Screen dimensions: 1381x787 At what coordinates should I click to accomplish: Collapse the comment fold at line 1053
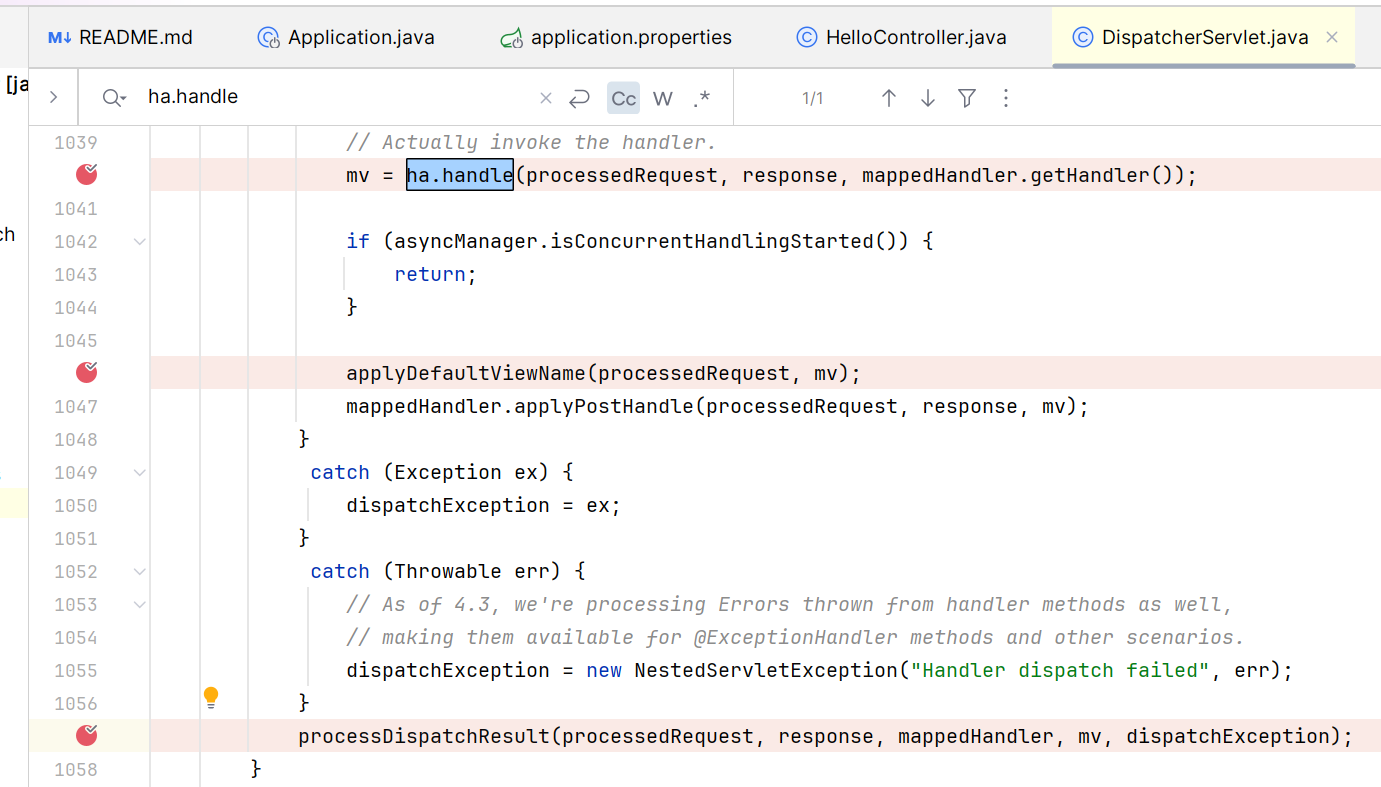[139, 604]
